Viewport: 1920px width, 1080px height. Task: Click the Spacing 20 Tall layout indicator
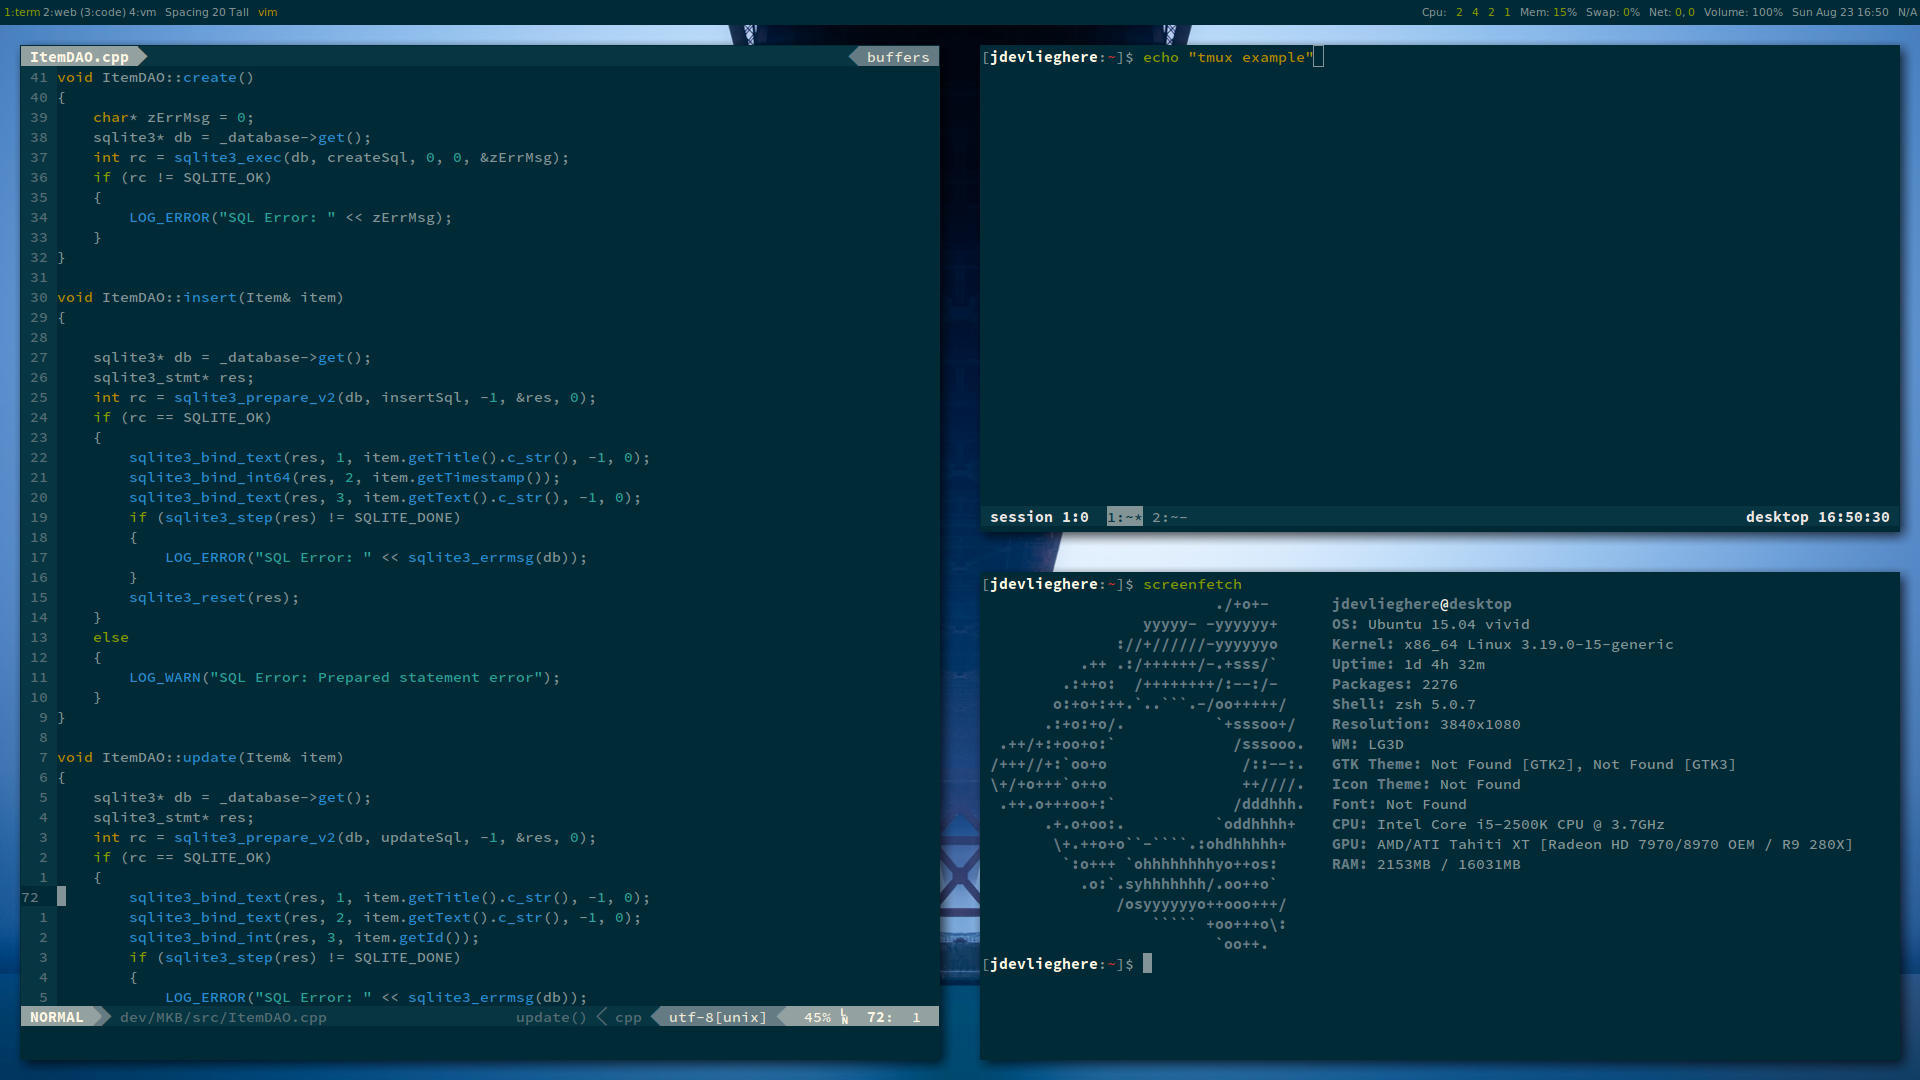coord(206,12)
